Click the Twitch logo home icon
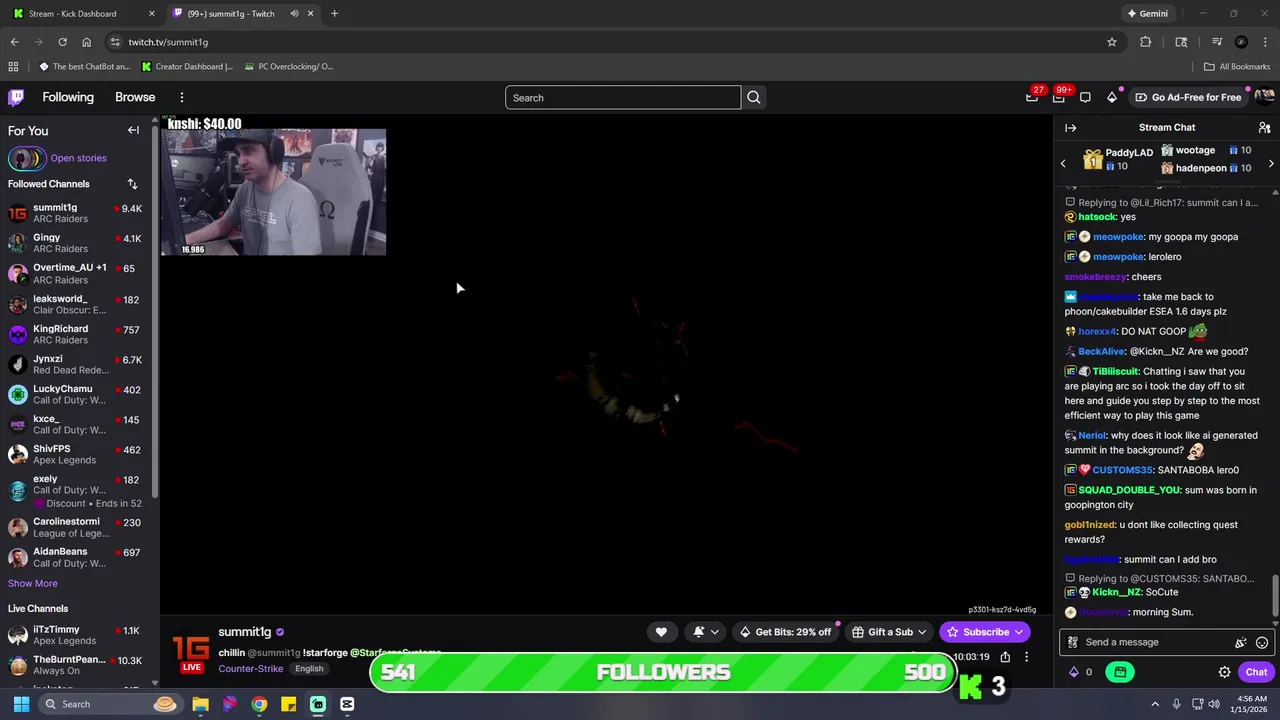This screenshot has width=1280, height=720. pyautogui.click(x=16, y=97)
